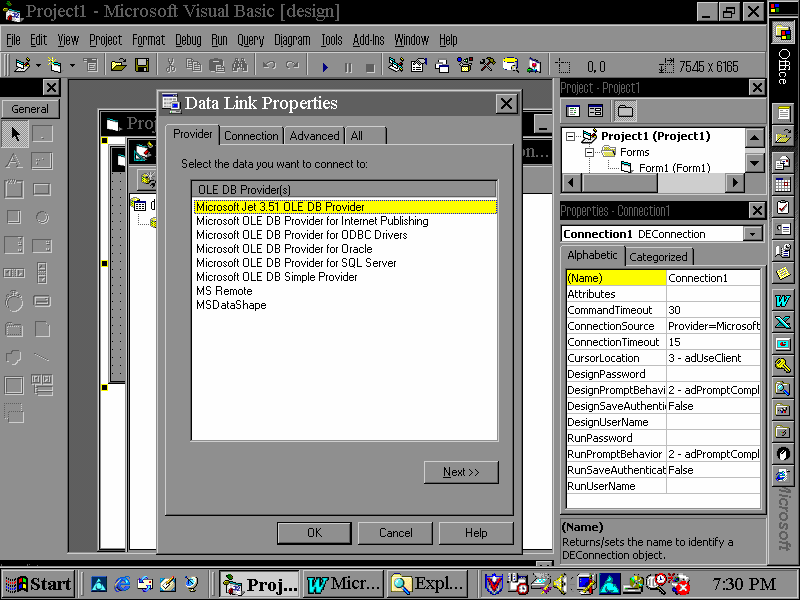Click the Next >> button
800x600 pixels.
tap(461, 472)
